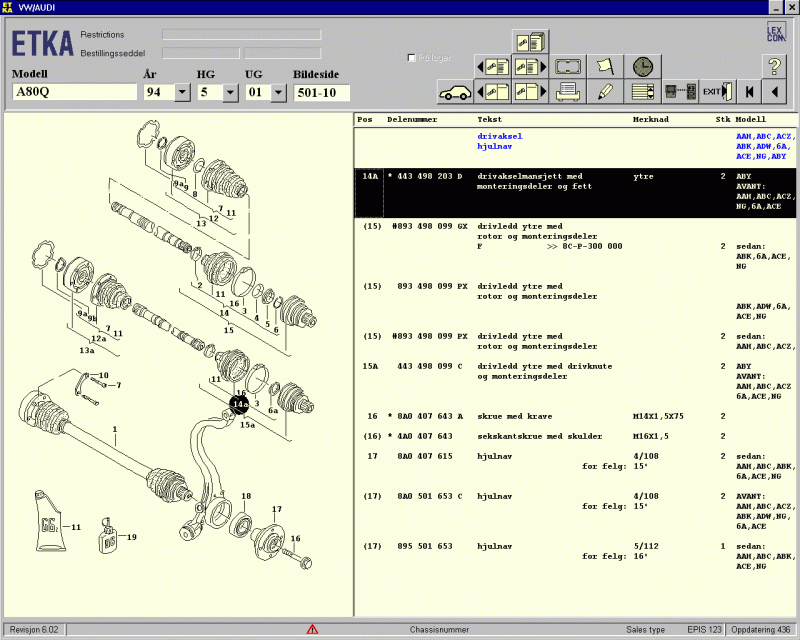Click the first-record navigation icon

pos(748,90)
